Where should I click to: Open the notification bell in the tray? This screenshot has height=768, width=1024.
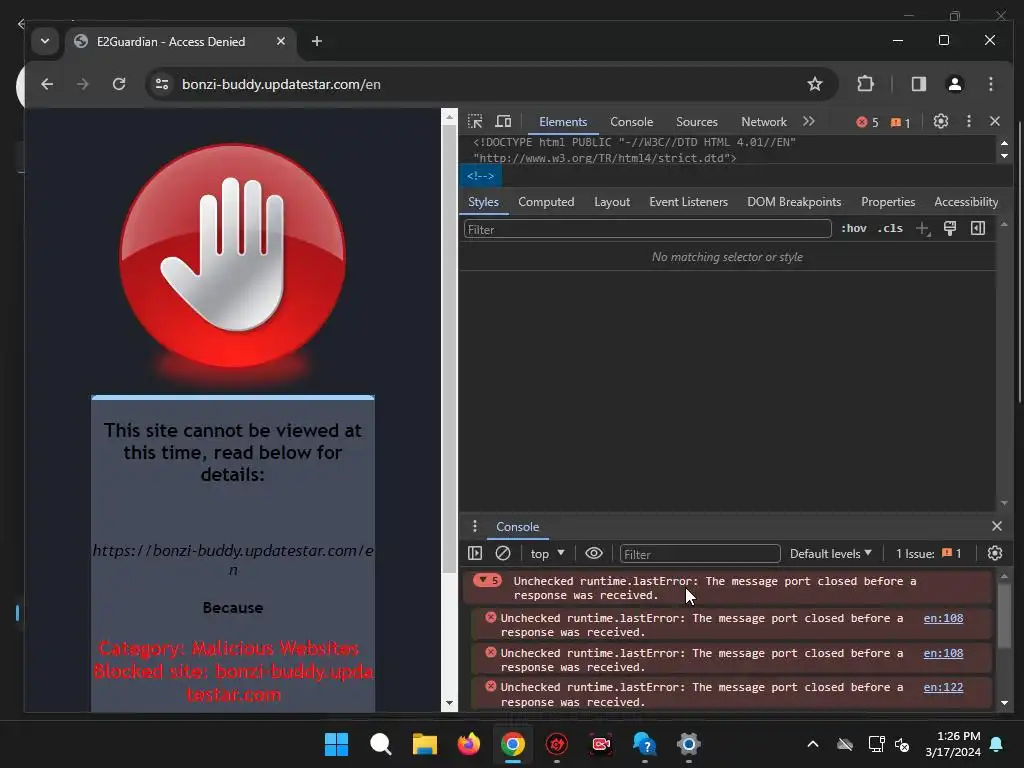pos(997,744)
